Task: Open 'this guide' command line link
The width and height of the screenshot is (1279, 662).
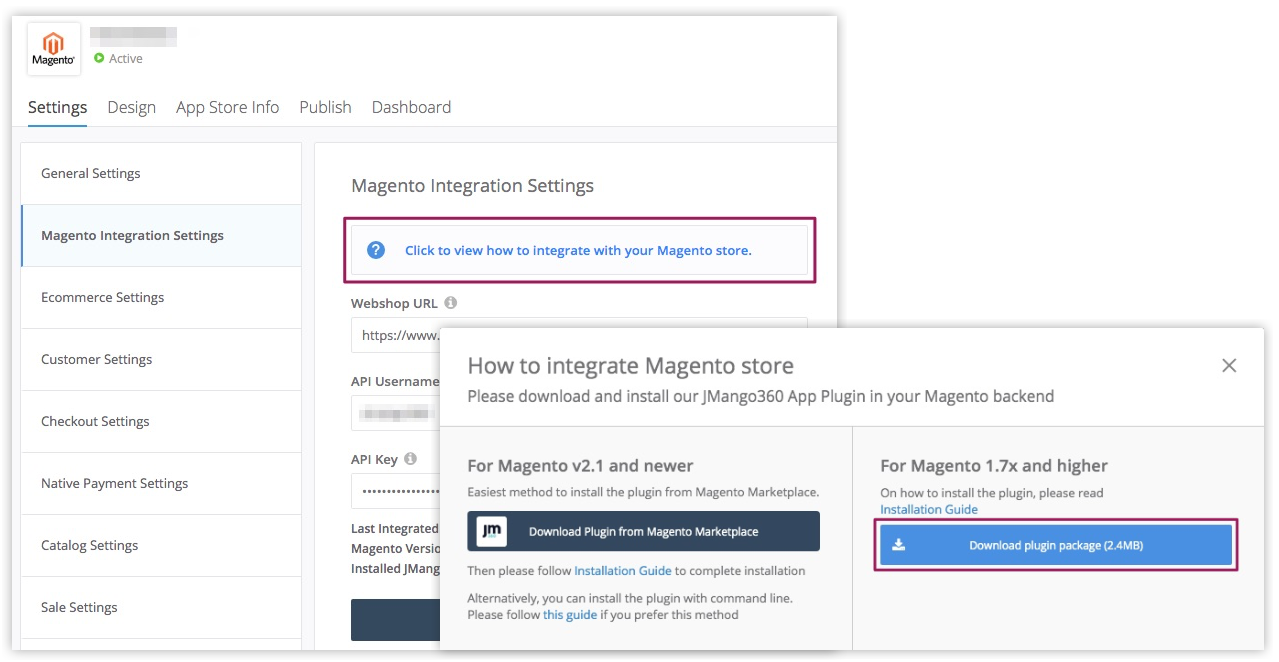Action: tap(569, 614)
